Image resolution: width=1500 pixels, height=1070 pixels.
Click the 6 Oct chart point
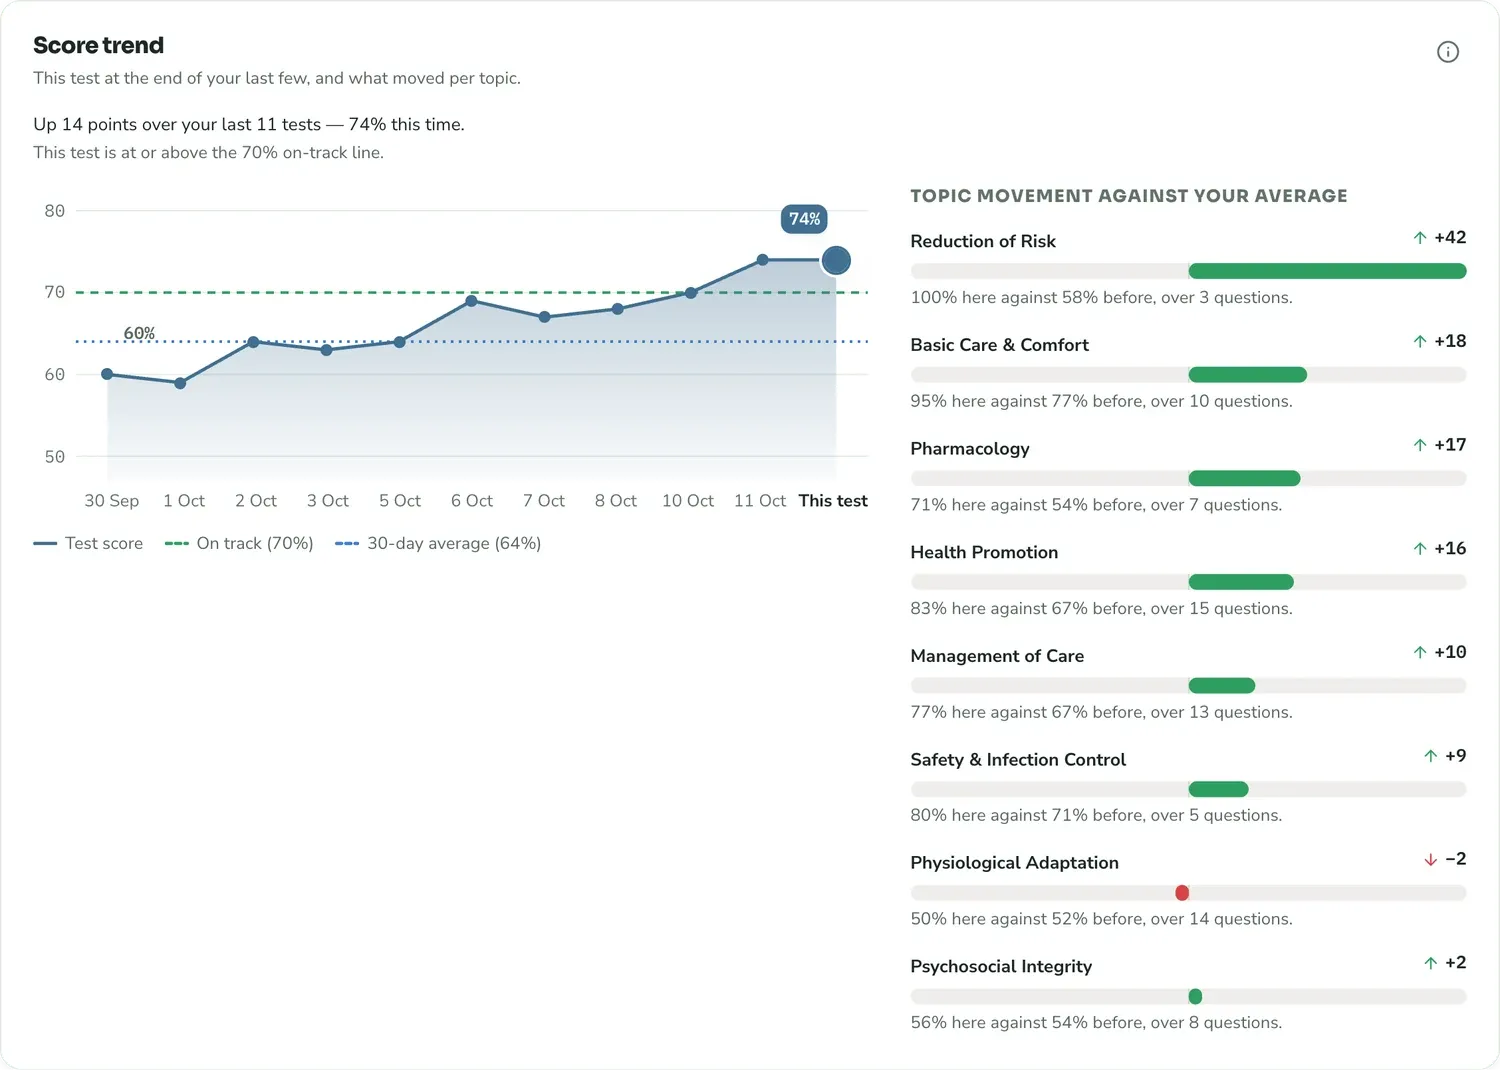pyautogui.click(x=471, y=300)
